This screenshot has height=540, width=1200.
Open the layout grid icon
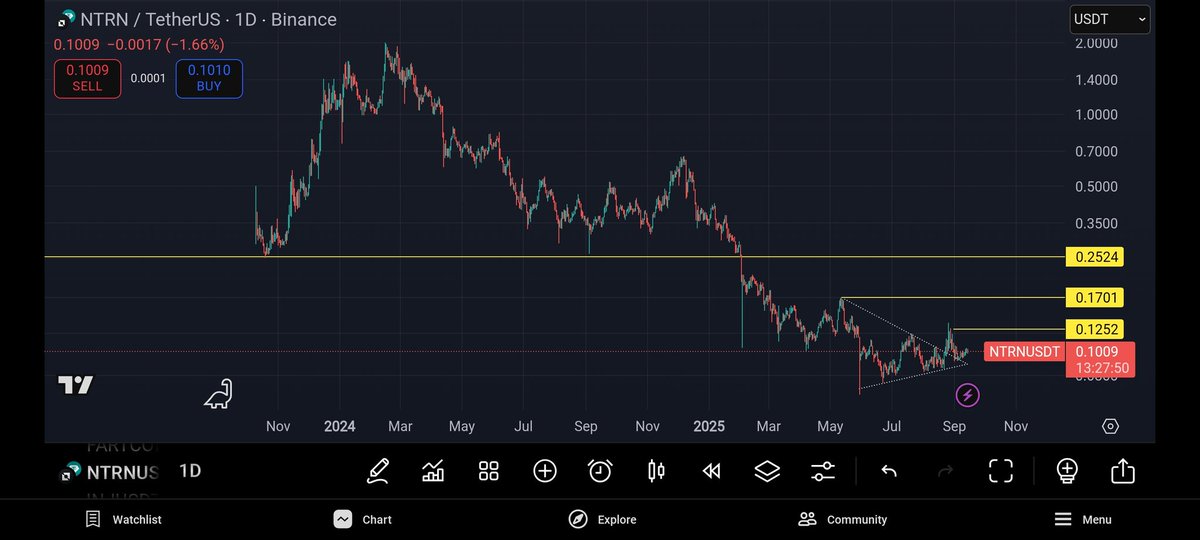(x=489, y=470)
